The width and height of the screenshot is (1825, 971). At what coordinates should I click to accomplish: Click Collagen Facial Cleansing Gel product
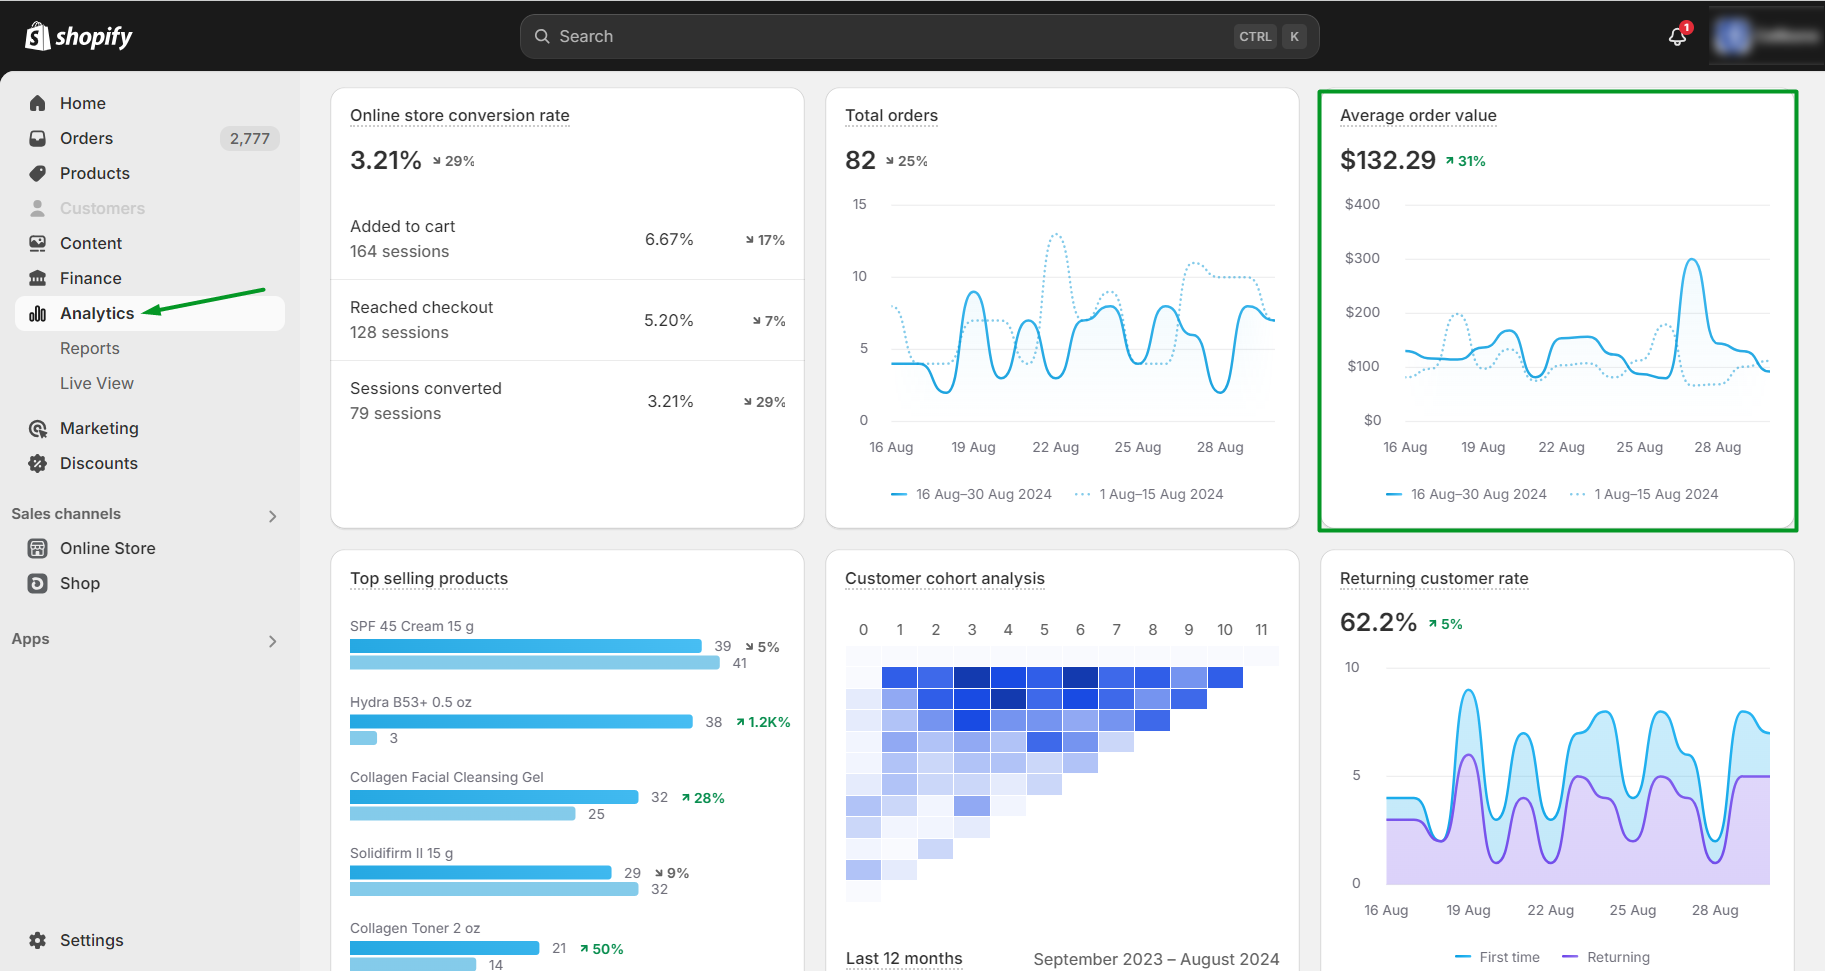pyautogui.click(x=447, y=777)
